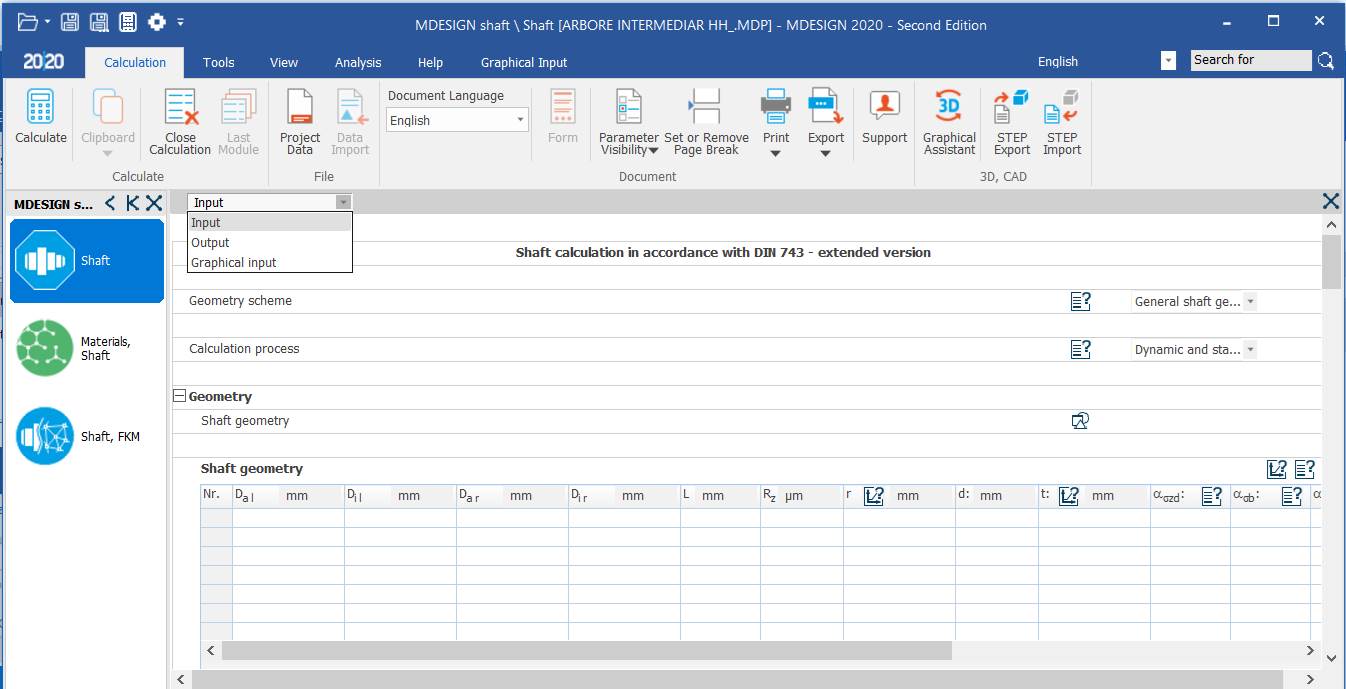Close the input page with the blue X

(1331, 201)
